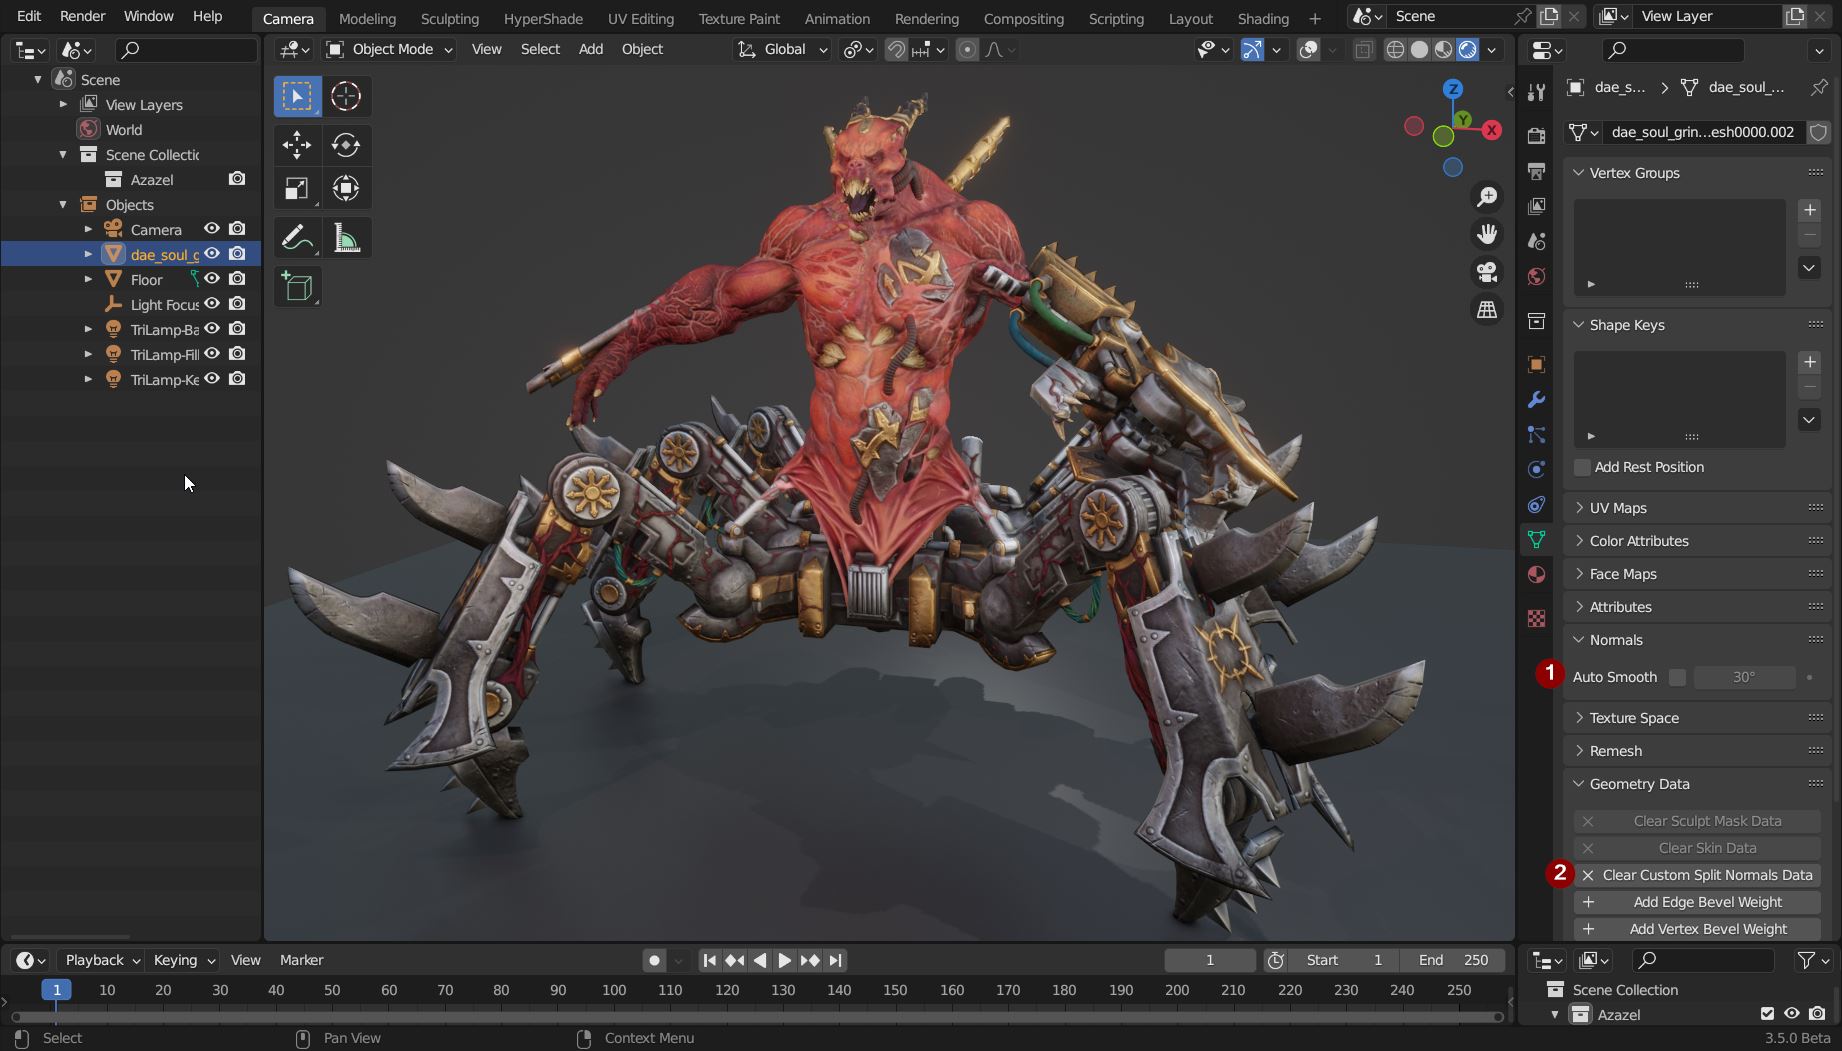Select the 3D Cursor tool
The image size is (1842, 1051).
pos(346,96)
